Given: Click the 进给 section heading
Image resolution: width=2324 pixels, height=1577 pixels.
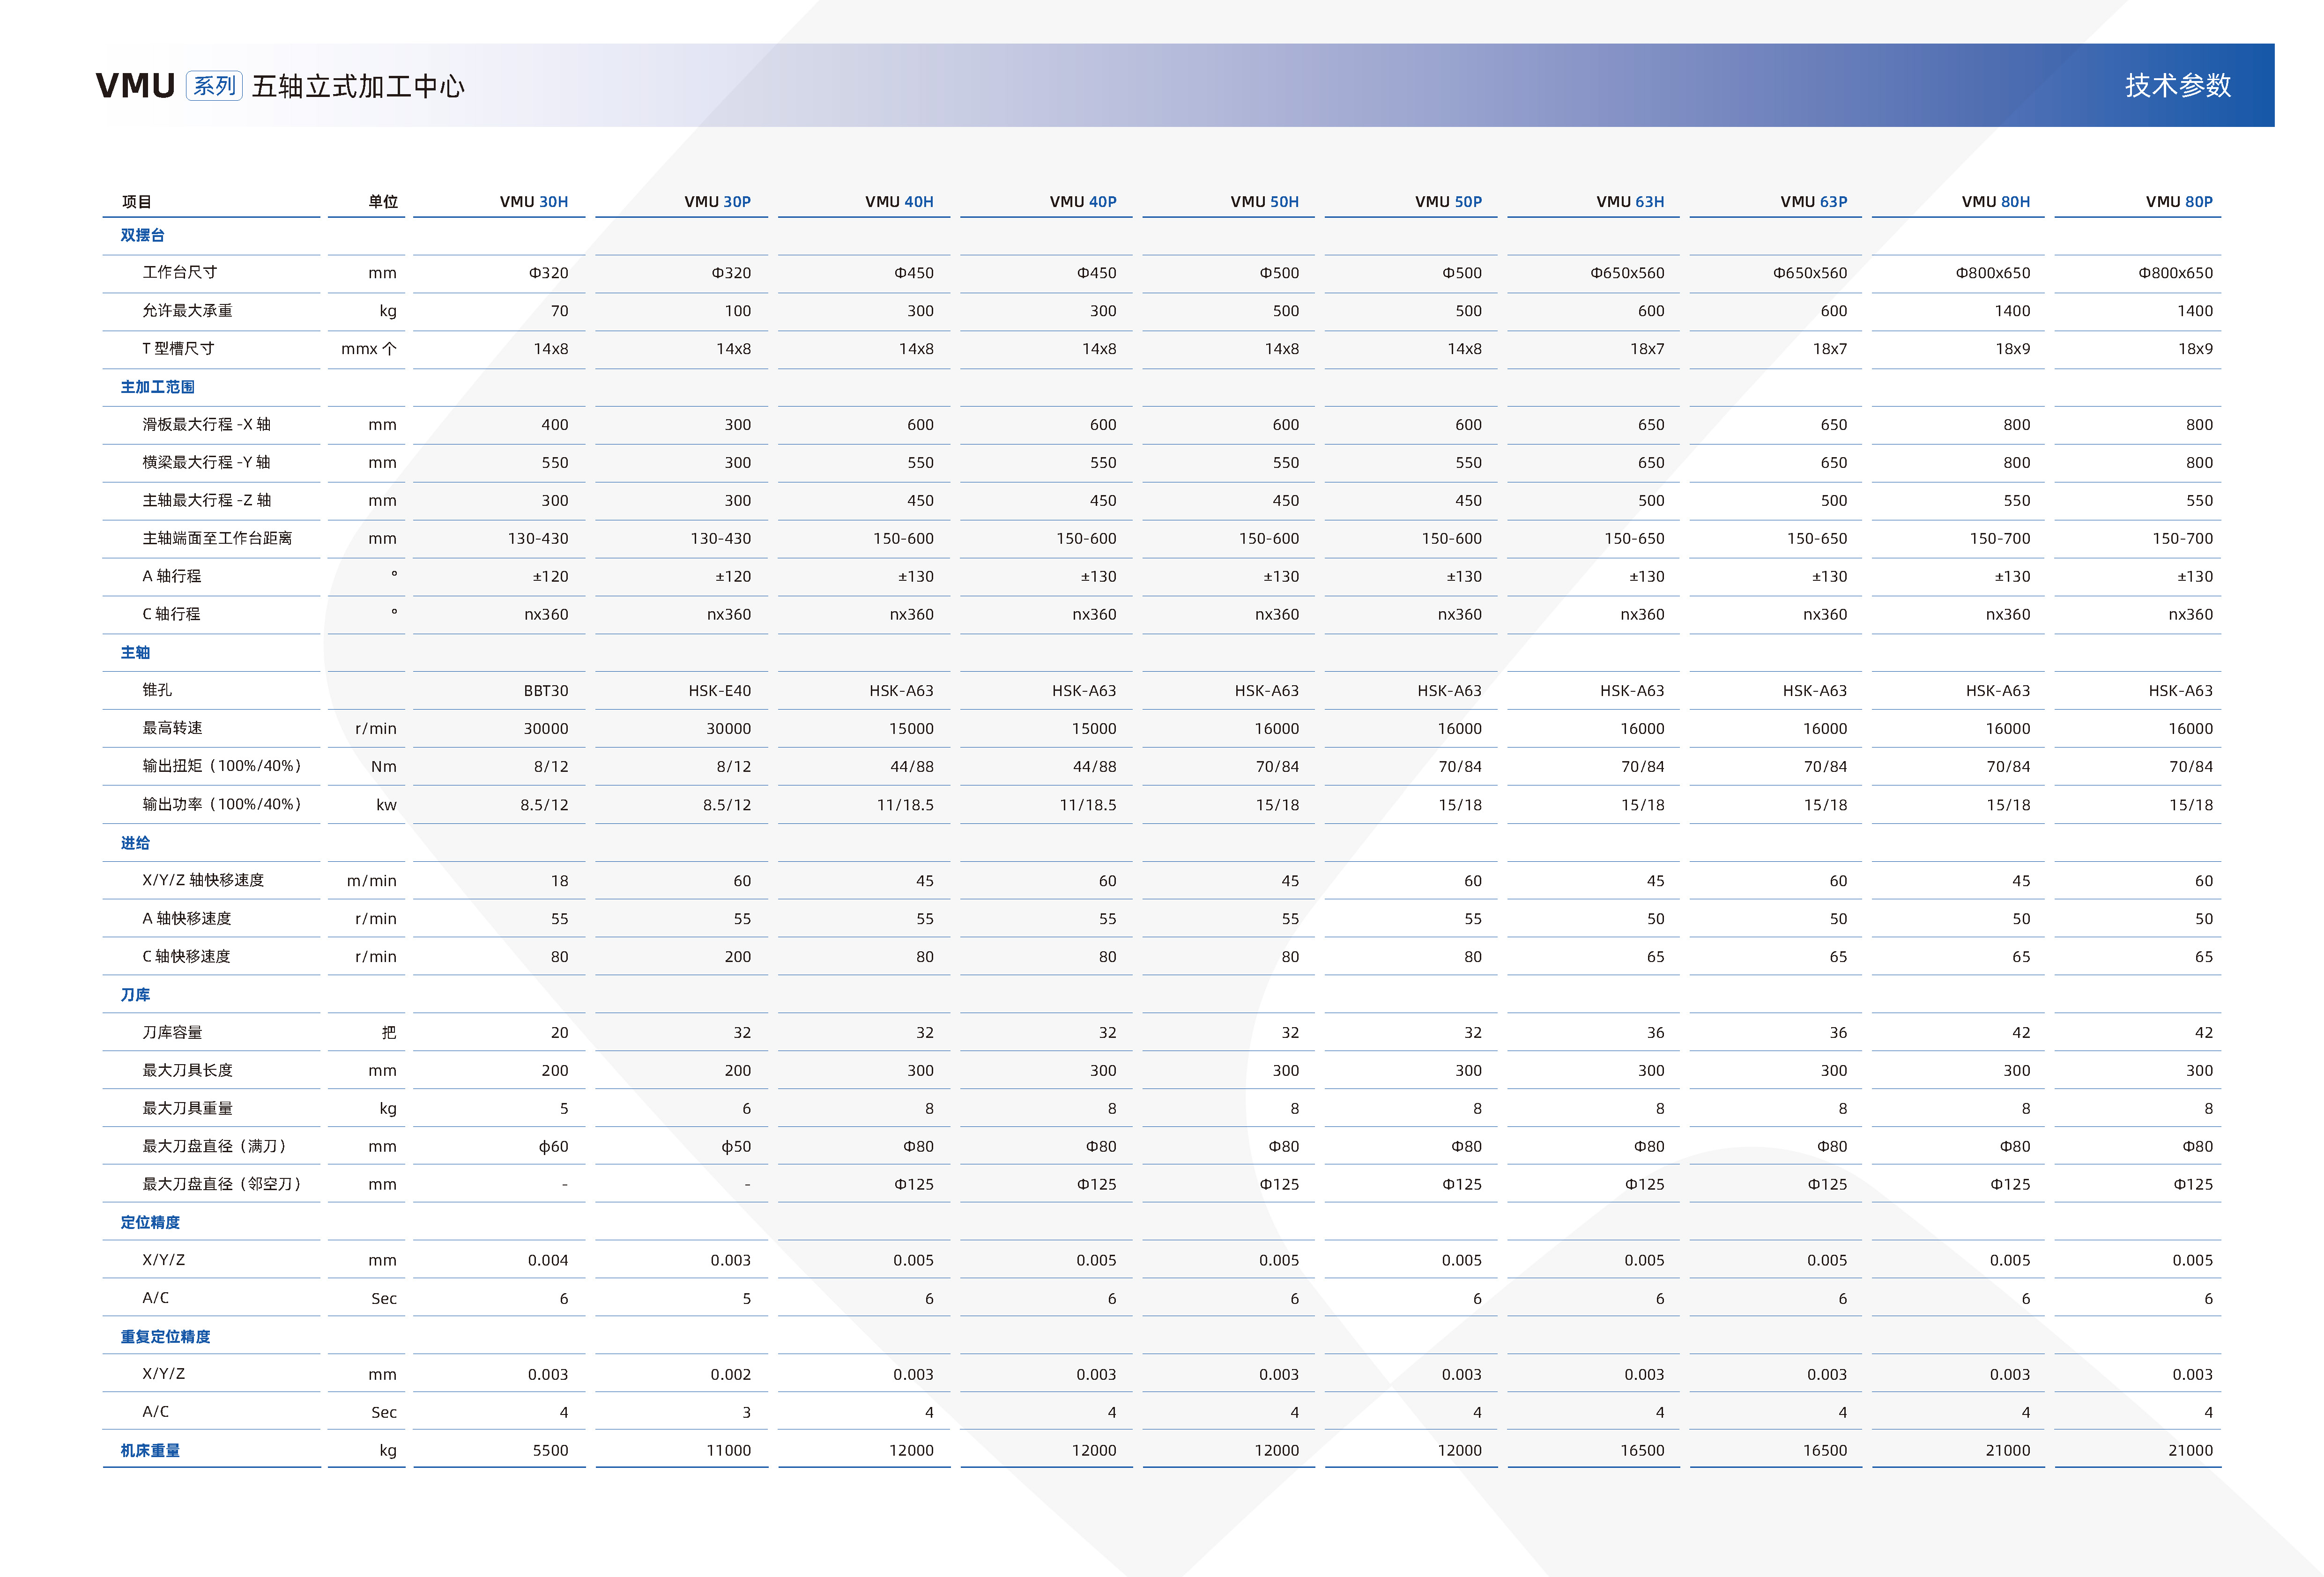Looking at the screenshot, I should (135, 843).
